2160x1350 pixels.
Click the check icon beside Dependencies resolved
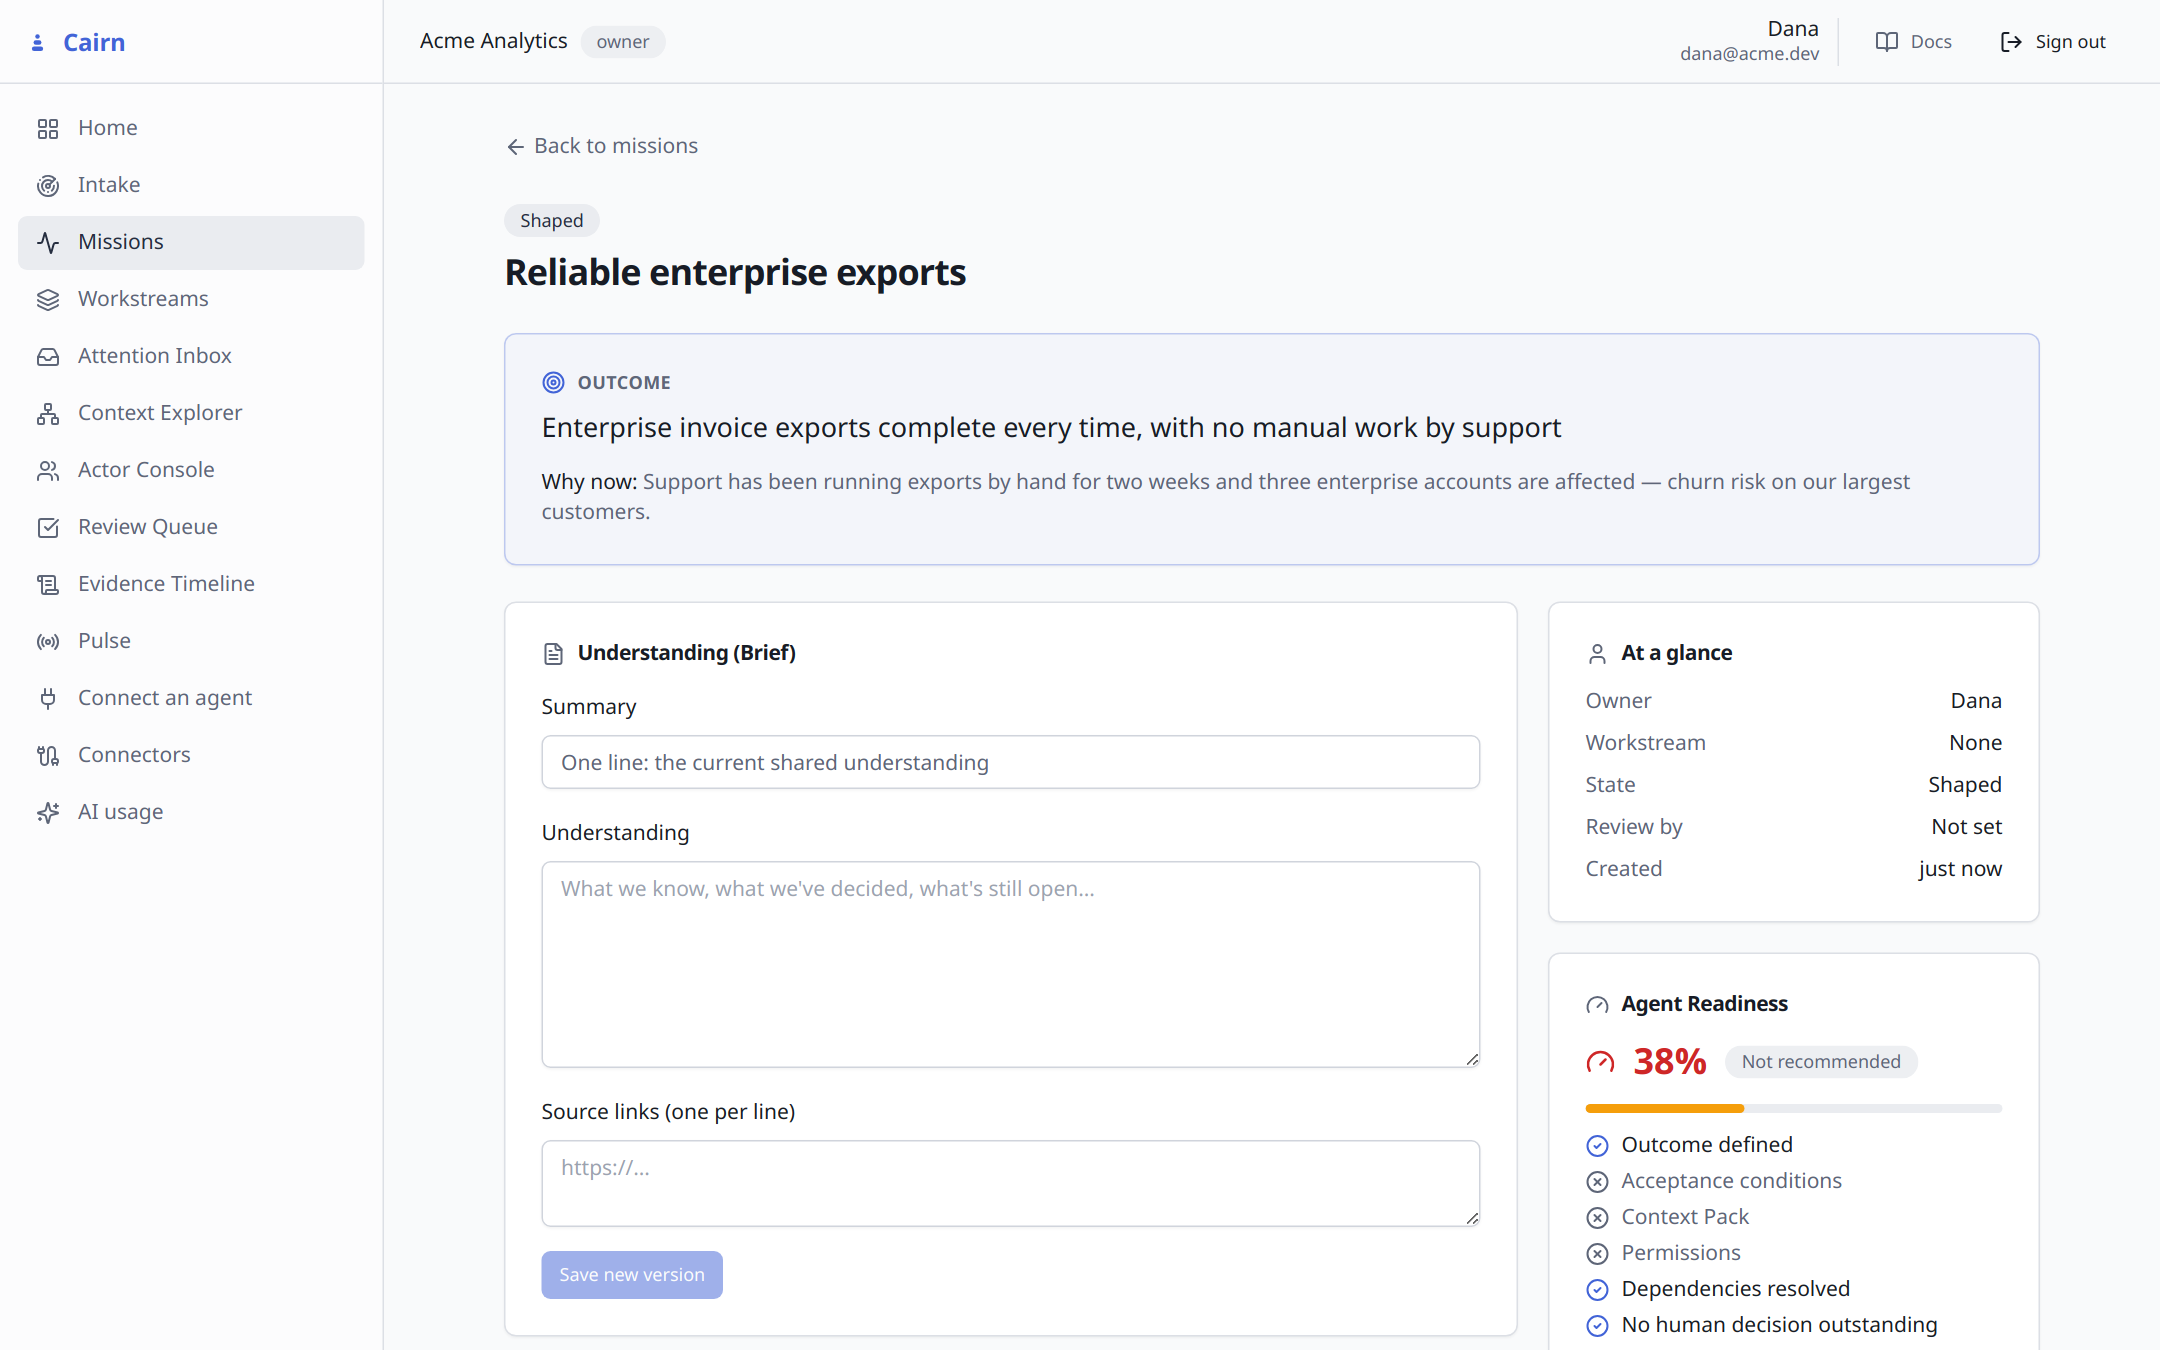tap(1598, 1290)
